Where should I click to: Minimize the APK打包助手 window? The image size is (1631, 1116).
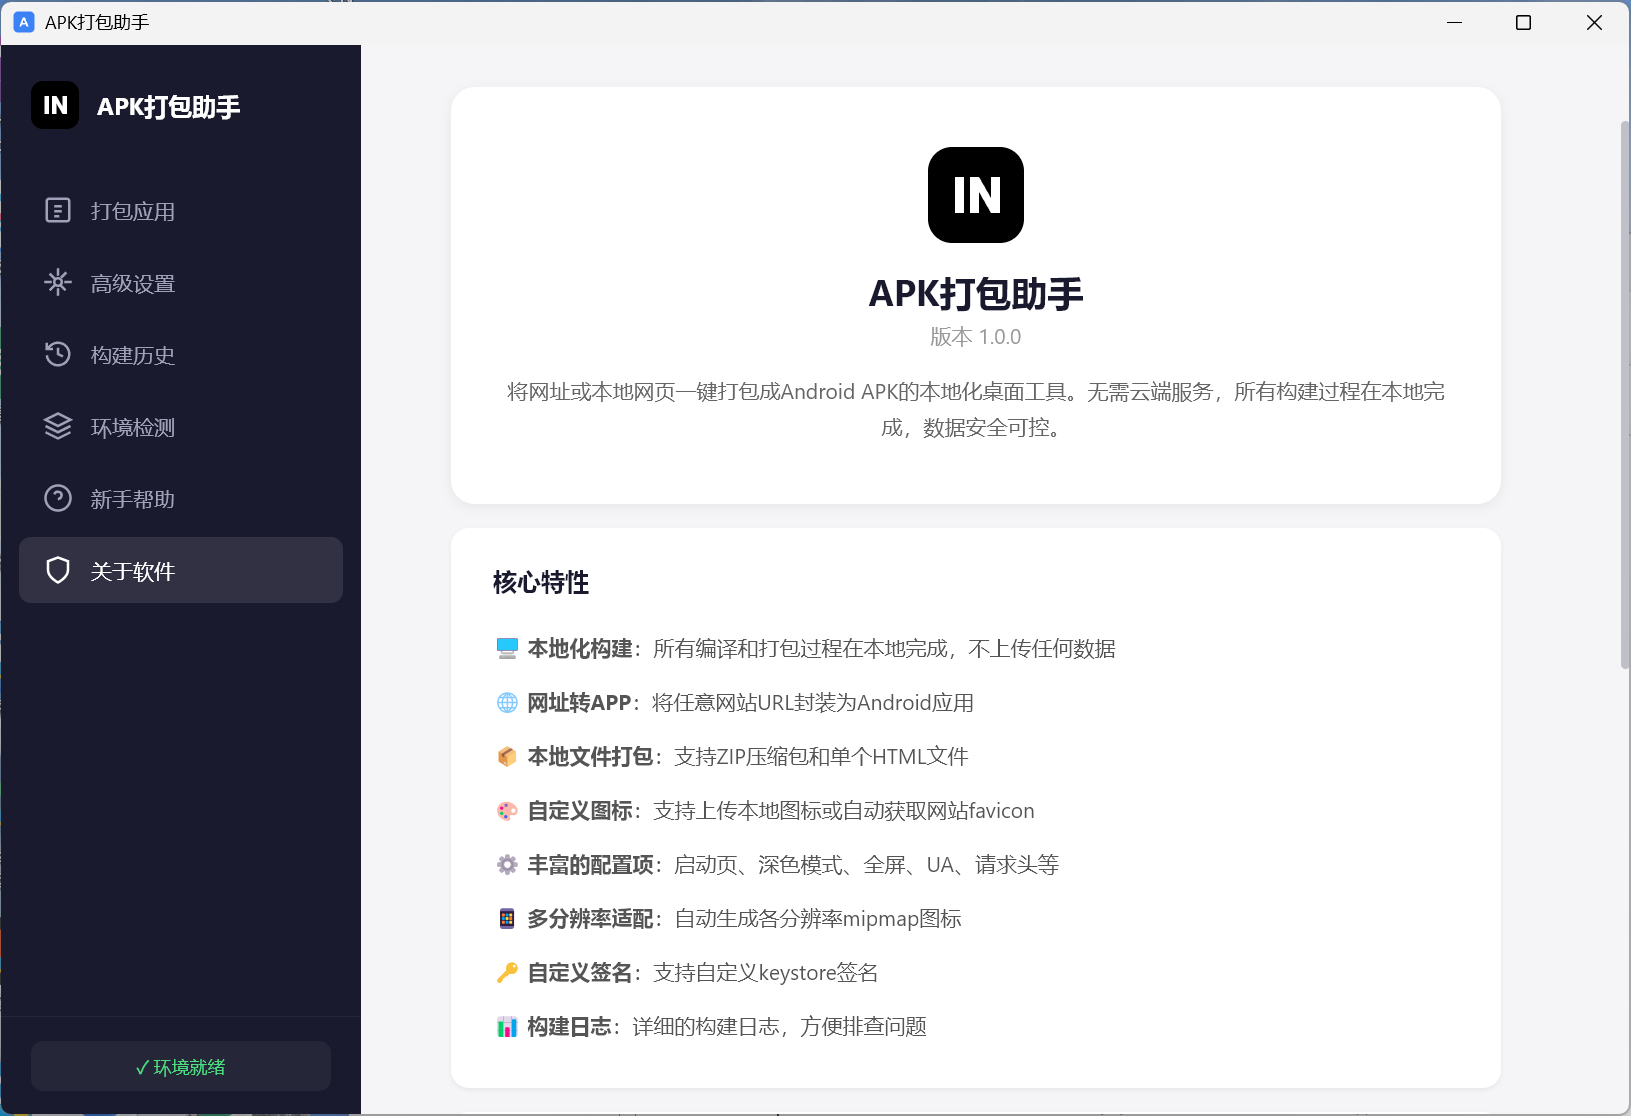tap(1455, 22)
